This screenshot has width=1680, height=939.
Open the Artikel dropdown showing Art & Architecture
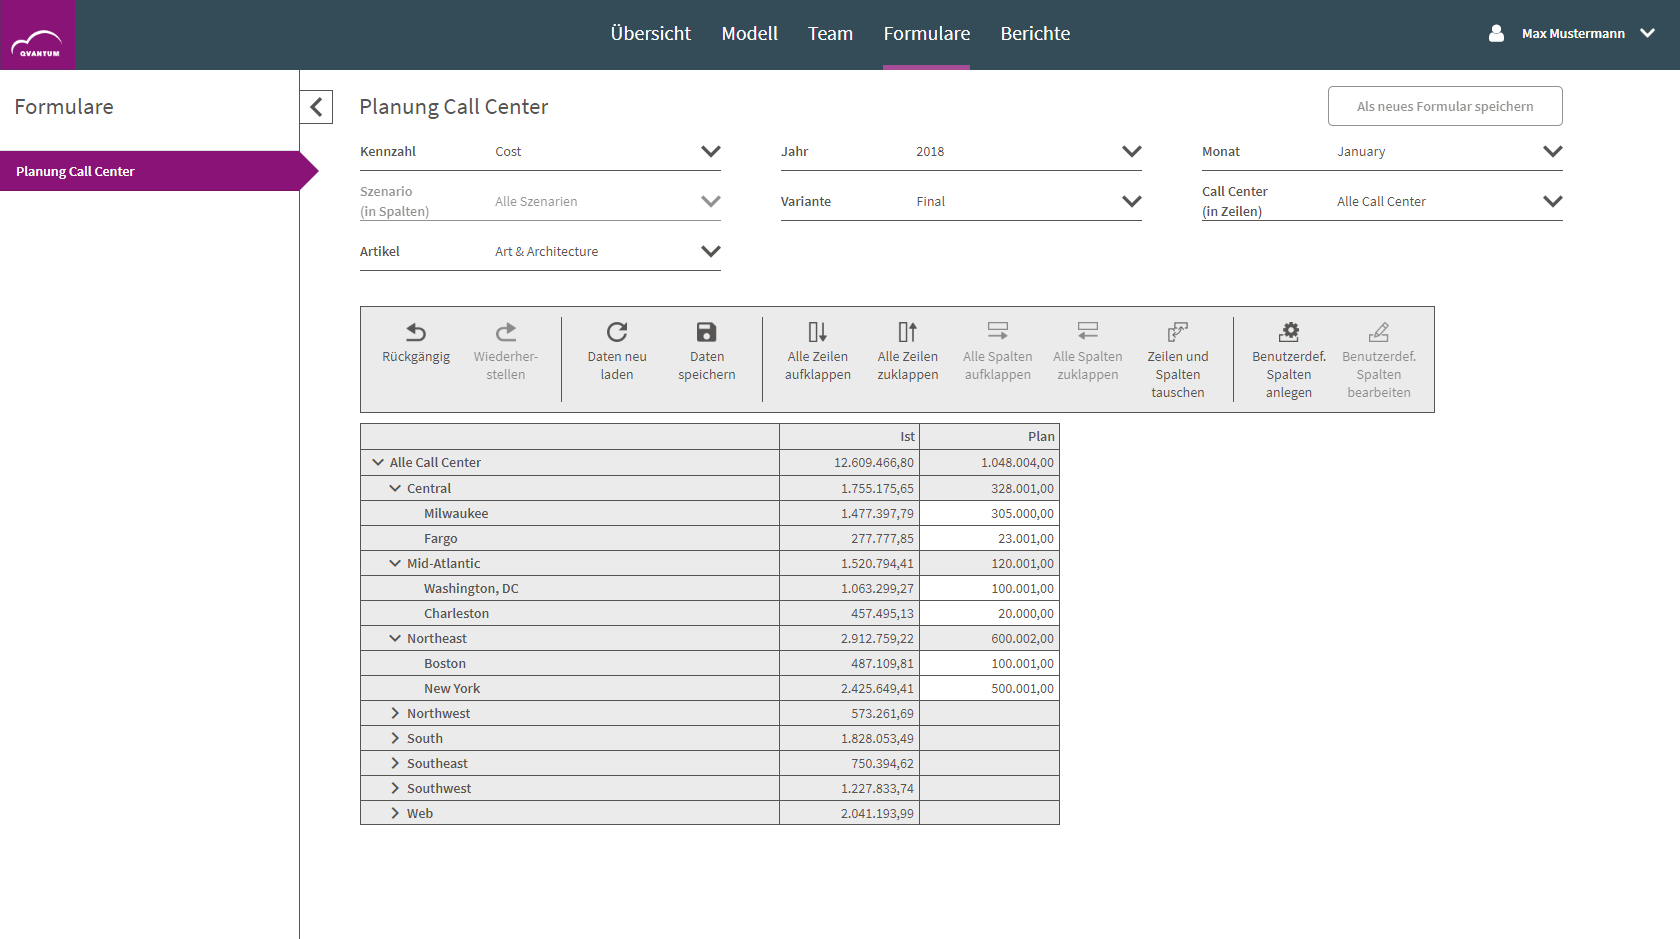pos(540,252)
